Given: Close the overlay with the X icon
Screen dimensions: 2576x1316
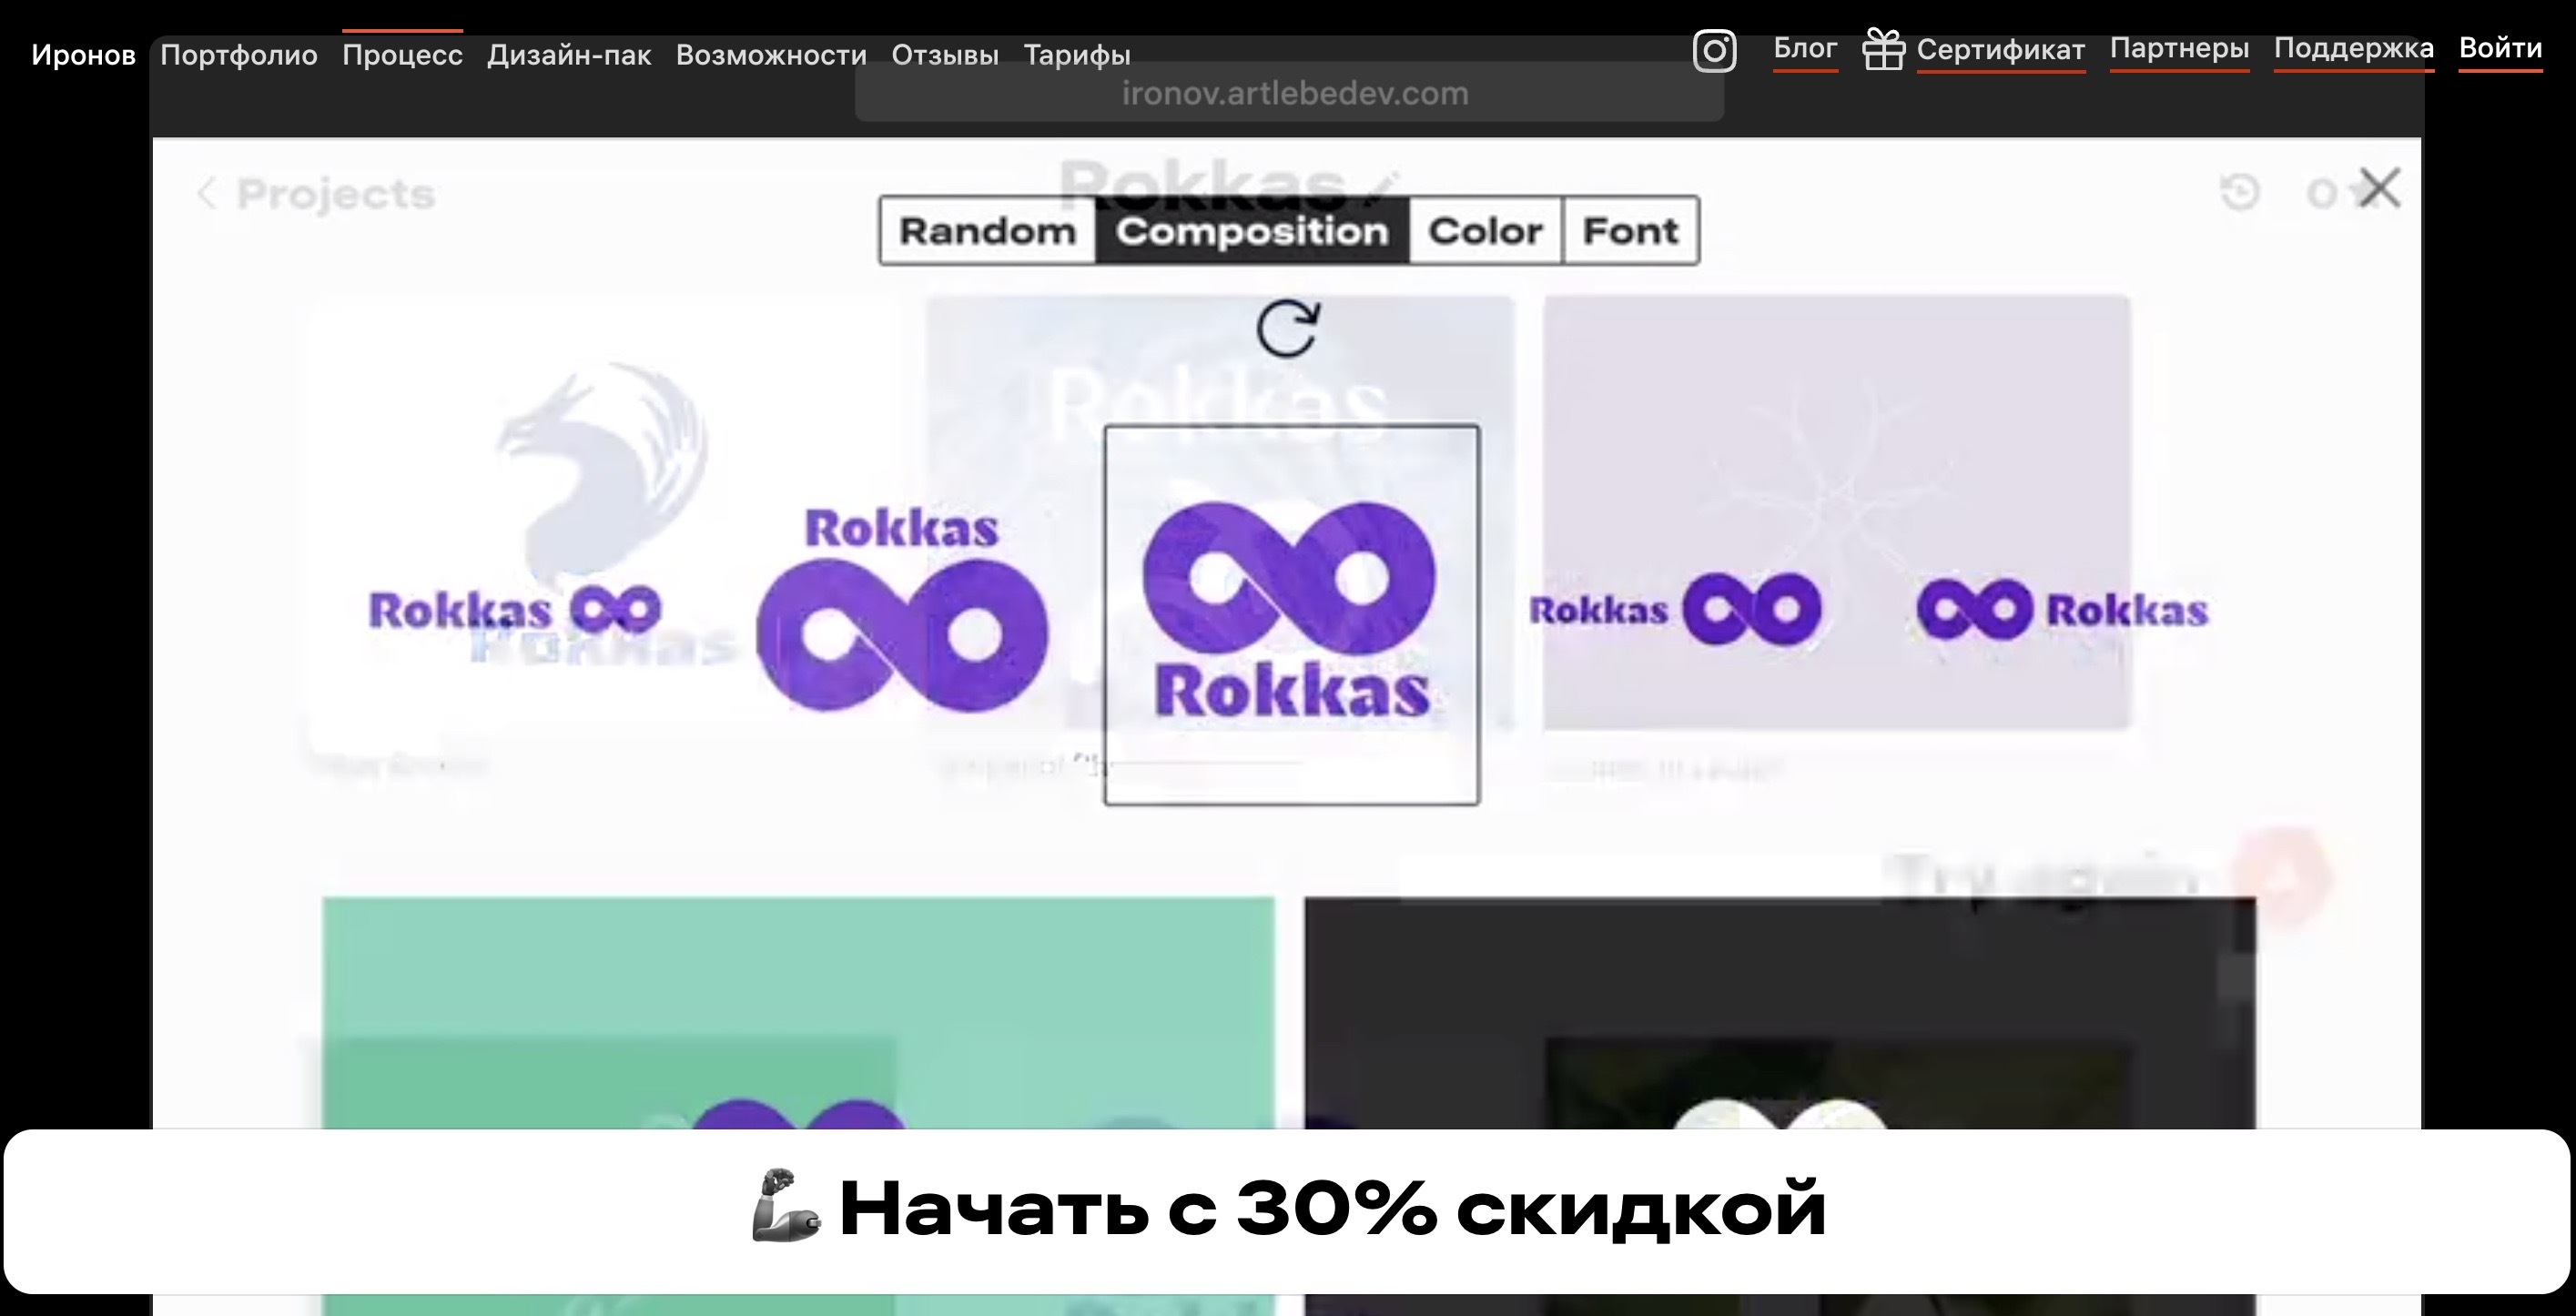Looking at the screenshot, I should click(x=2379, y=187).
